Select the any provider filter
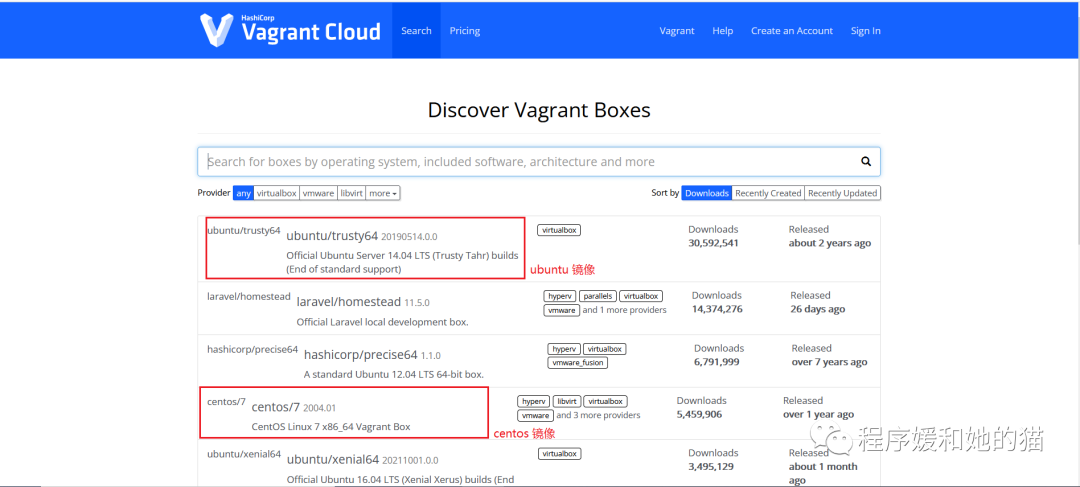1080x487 pixels. (x=243, y=194)
